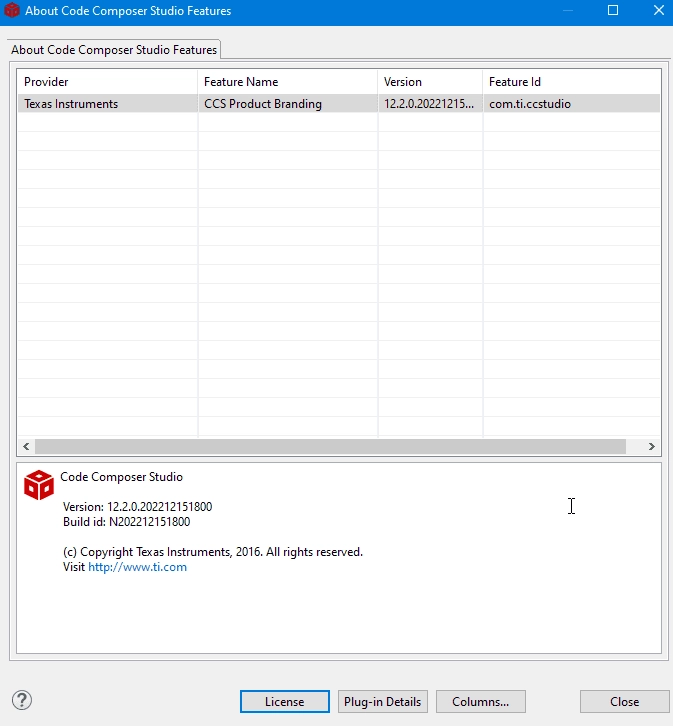Viewport: 673px width, 726px height.
Task: Click the com.ti.ccstudio feature id cell
Action: pyautogui.click(x=572, y=104)
